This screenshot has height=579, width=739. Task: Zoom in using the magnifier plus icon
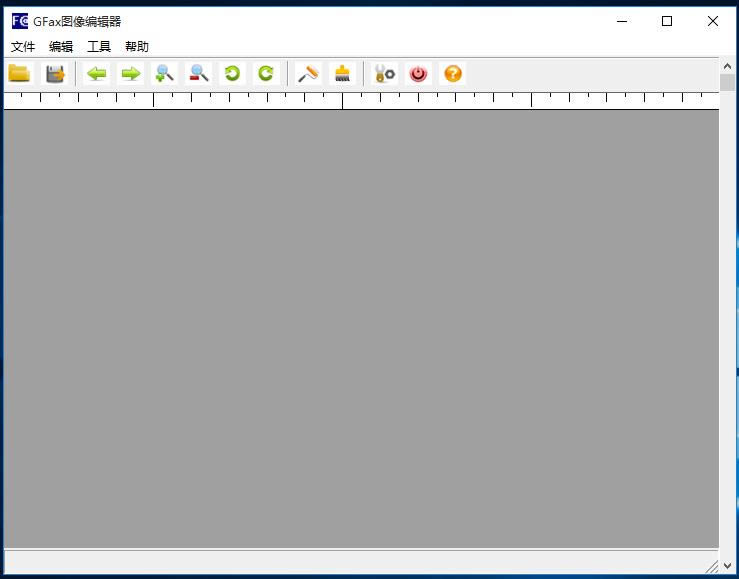(x=164, y=73)
